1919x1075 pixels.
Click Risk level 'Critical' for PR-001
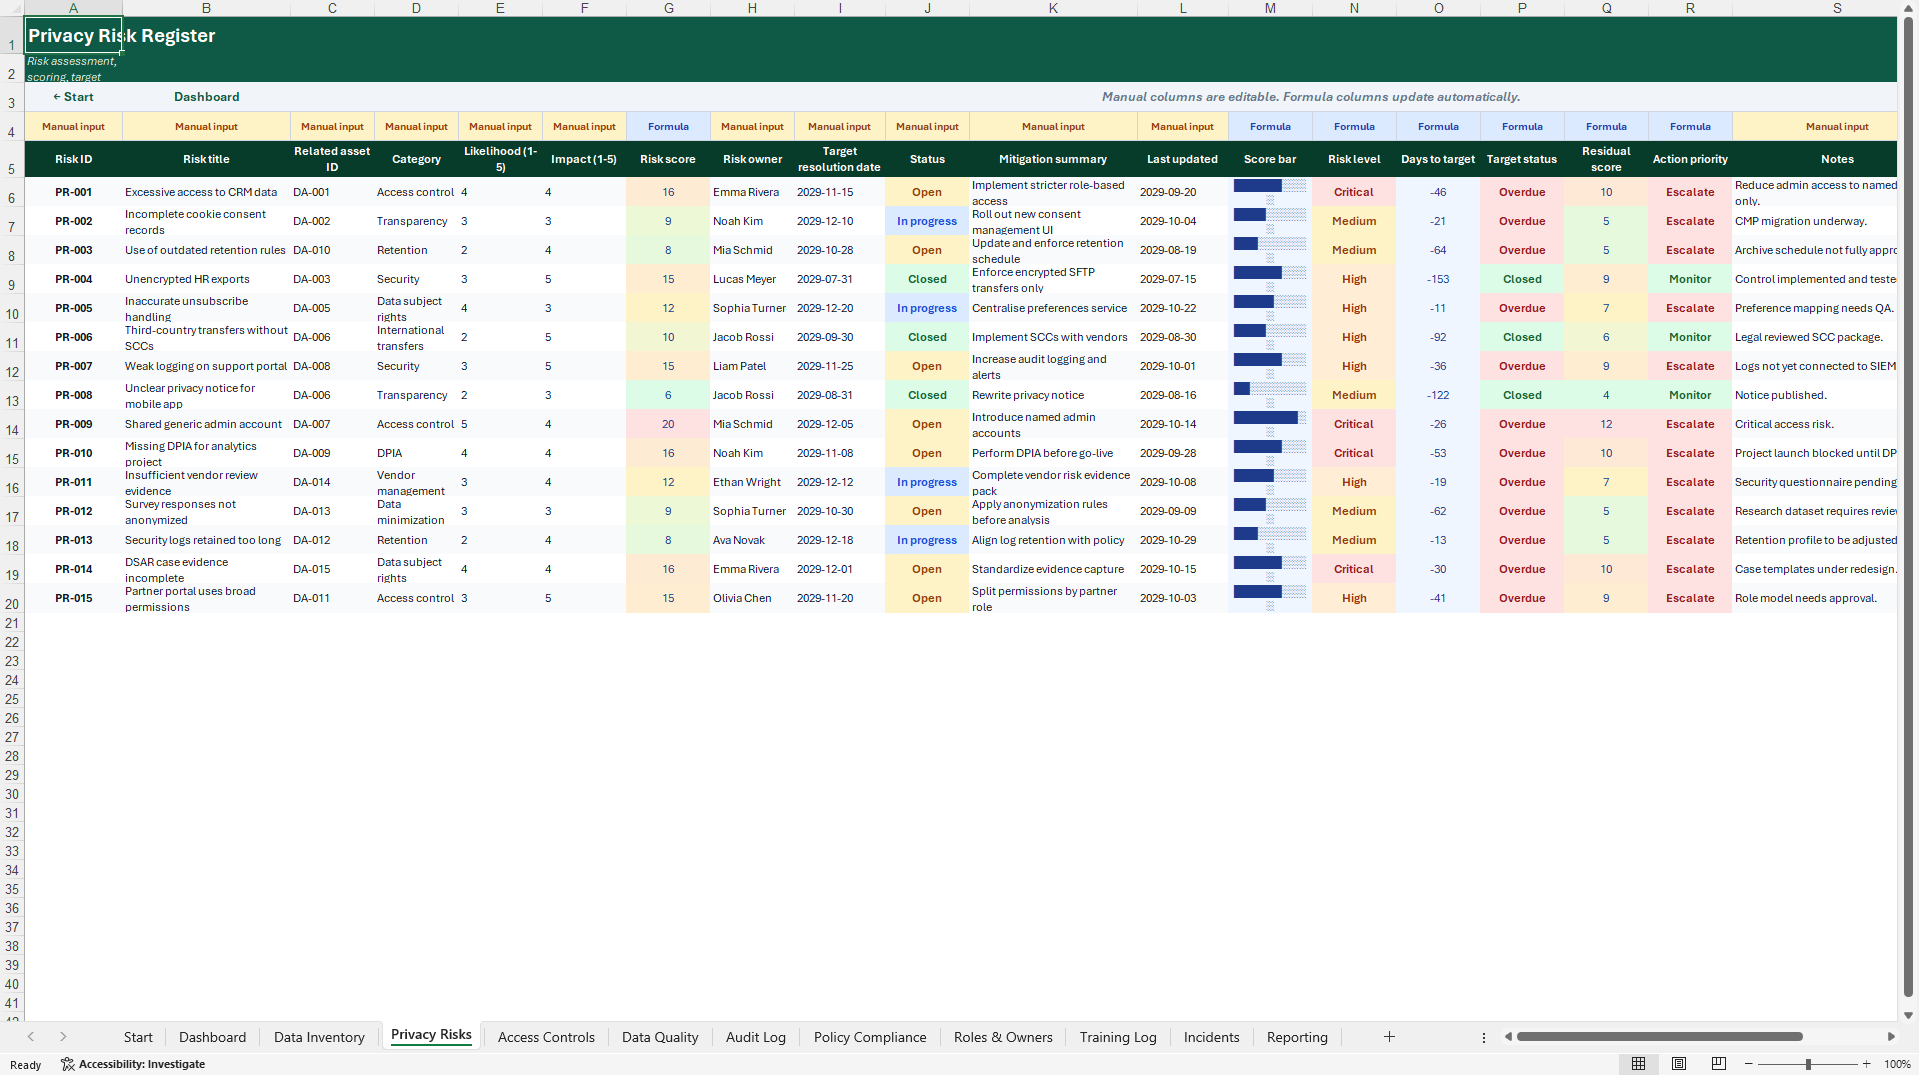pos(1354,192)
